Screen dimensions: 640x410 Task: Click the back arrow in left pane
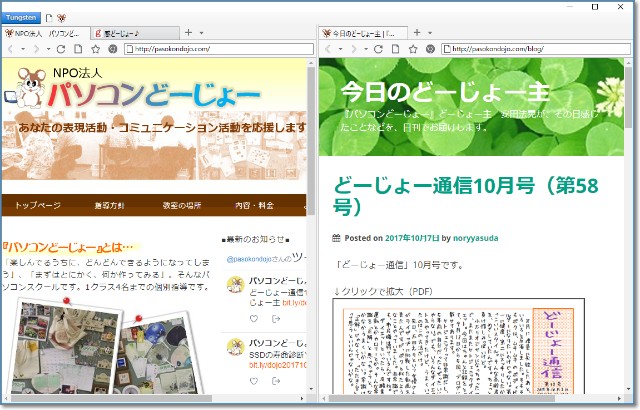[x=10, y=48]
